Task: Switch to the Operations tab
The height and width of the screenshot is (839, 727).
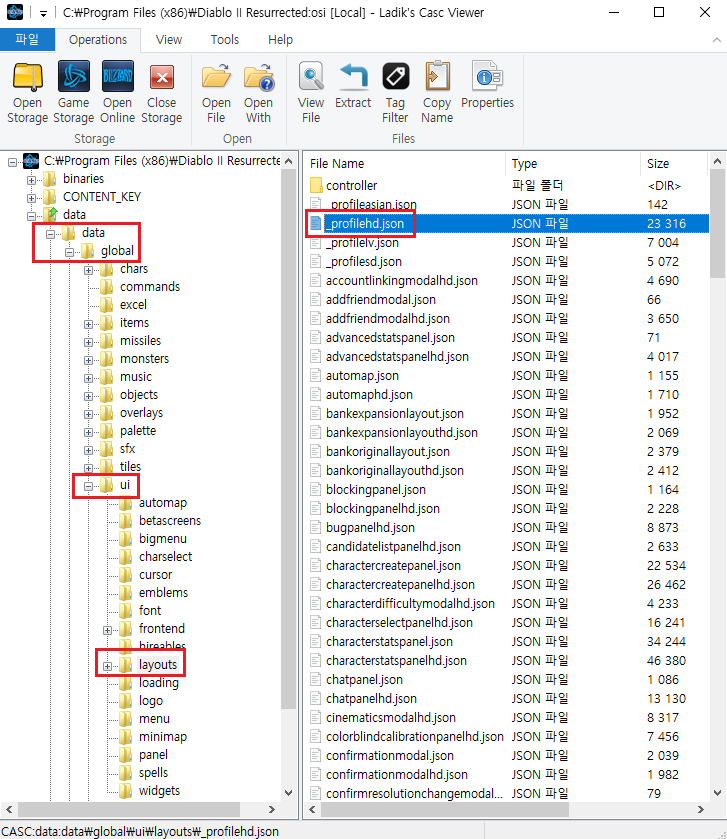Action: coord(98,40)
